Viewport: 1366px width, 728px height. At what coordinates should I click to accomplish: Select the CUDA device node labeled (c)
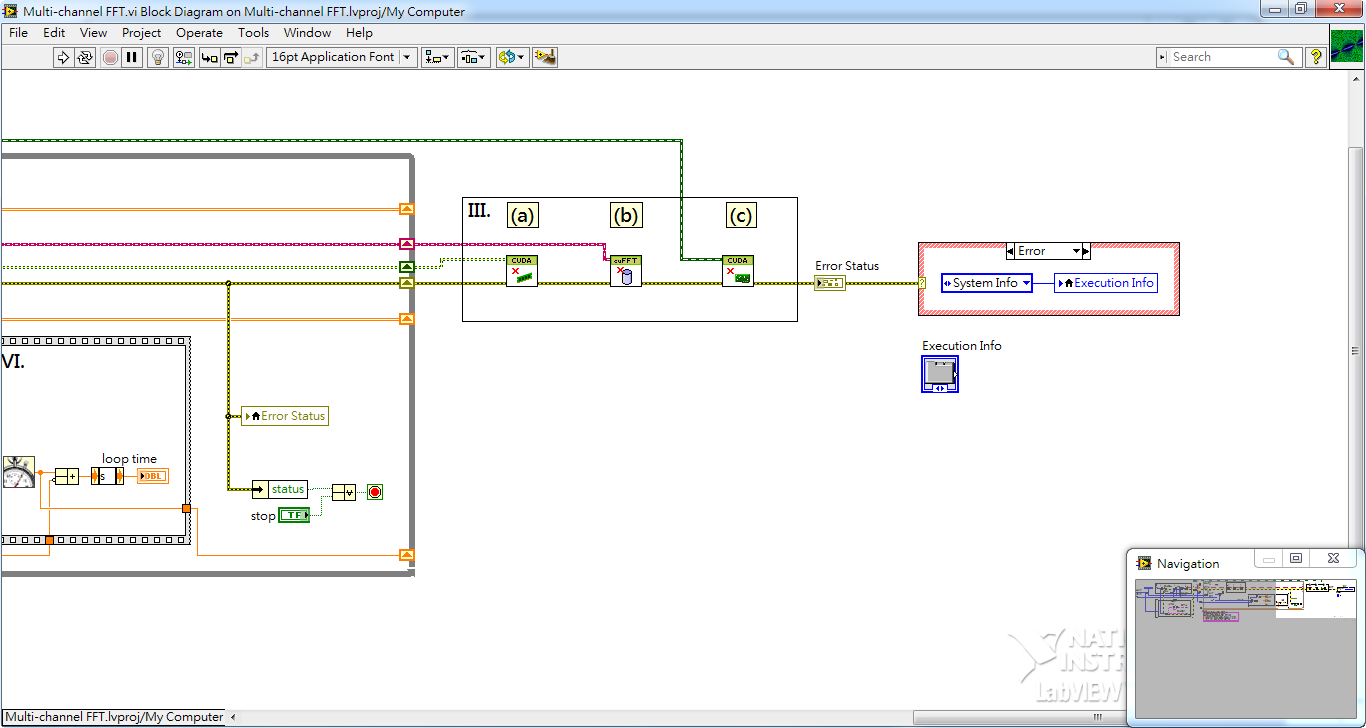tap(738, 270)
